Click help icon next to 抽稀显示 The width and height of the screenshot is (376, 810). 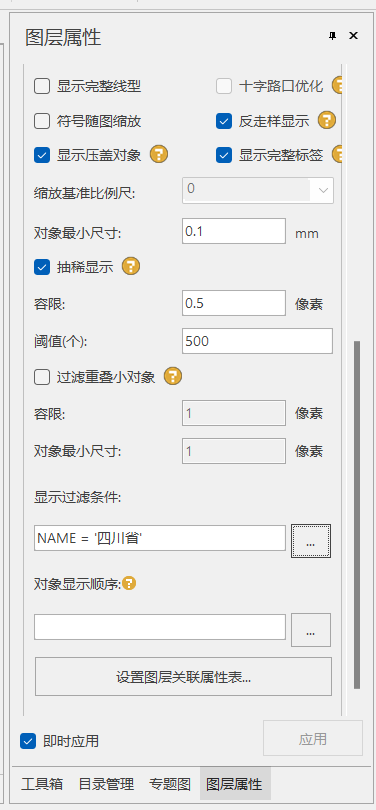131,267
